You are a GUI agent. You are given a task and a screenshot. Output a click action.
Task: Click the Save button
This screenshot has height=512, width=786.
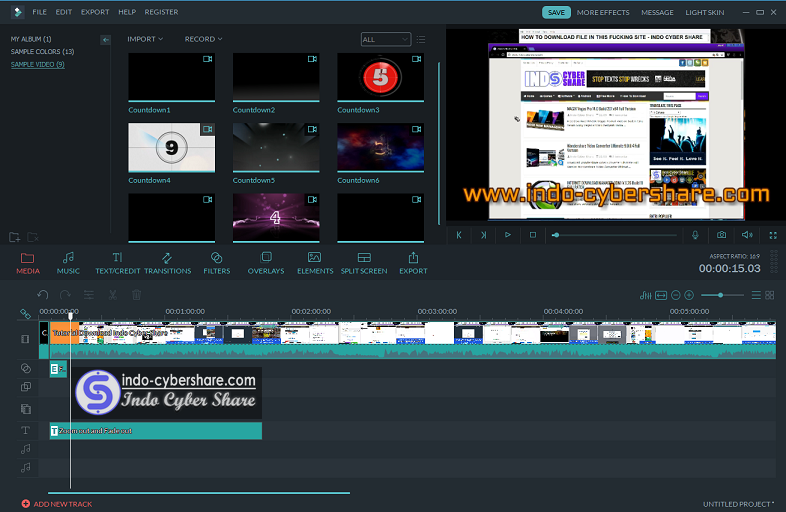(x=556, y=13)
